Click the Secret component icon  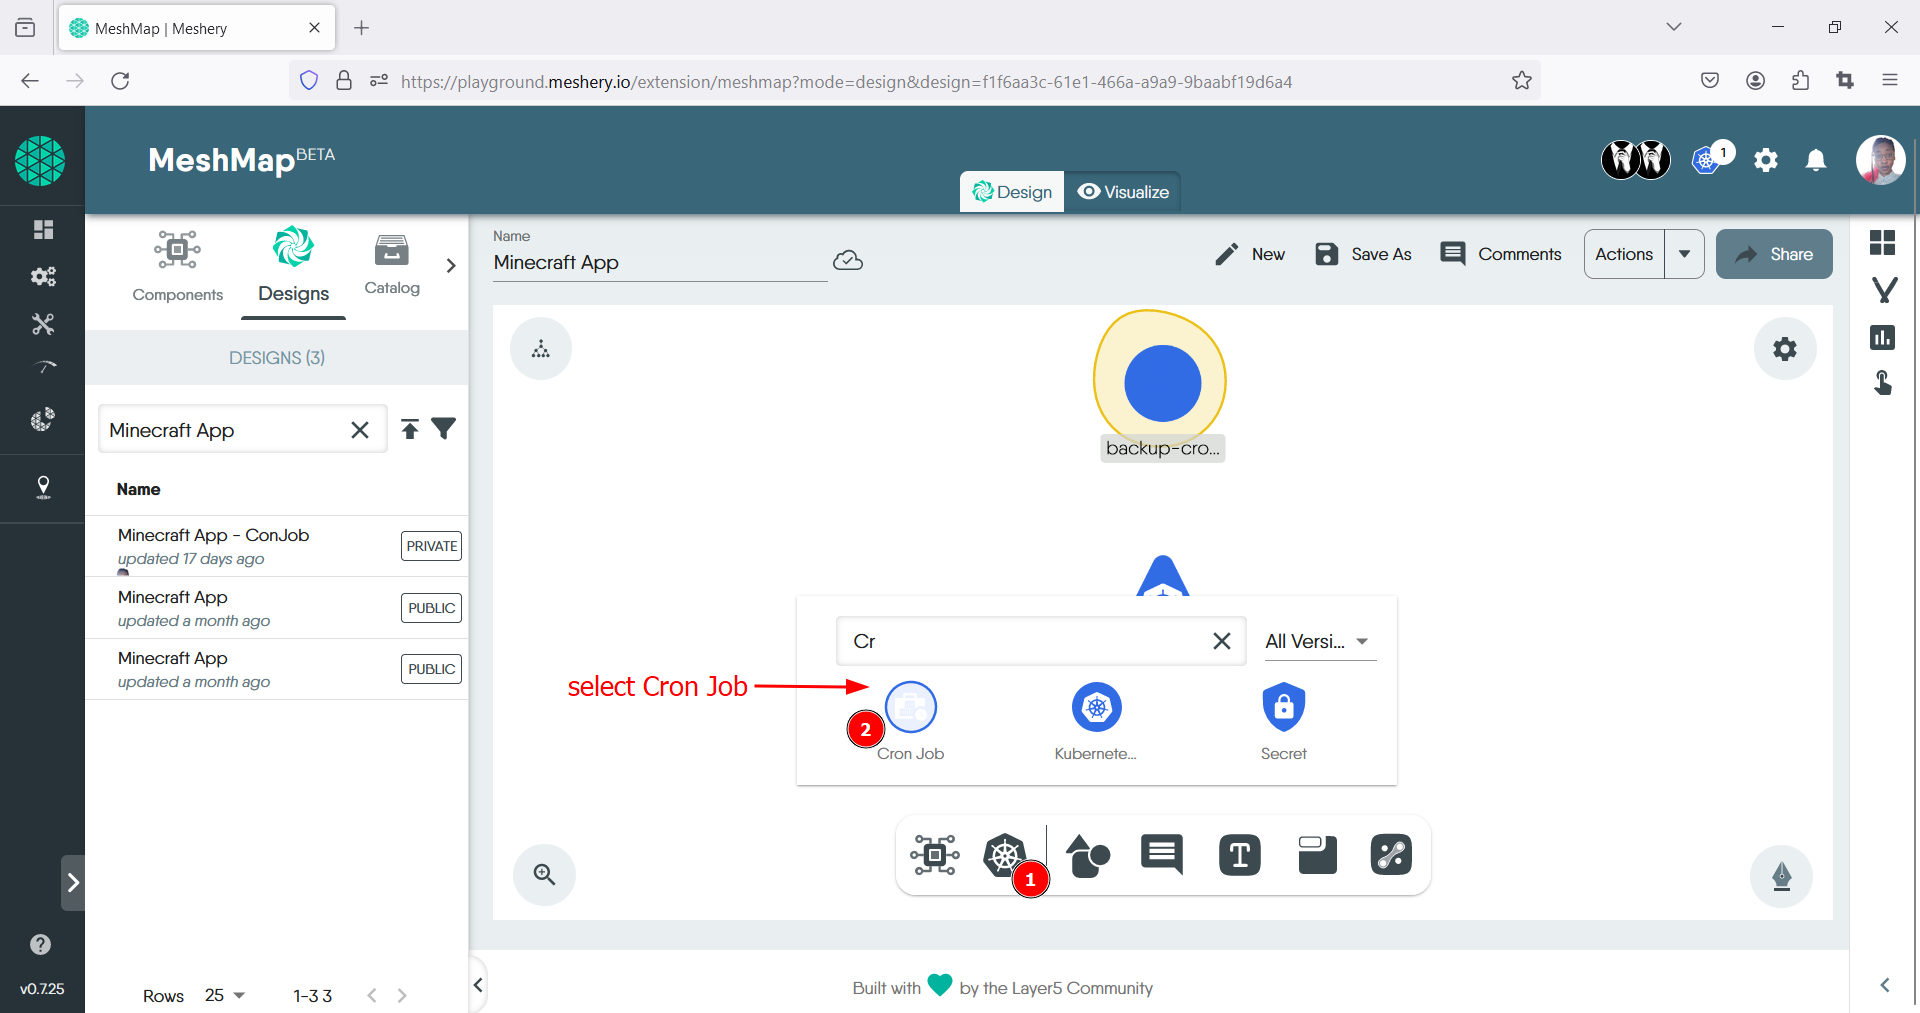click(1283, 708)
